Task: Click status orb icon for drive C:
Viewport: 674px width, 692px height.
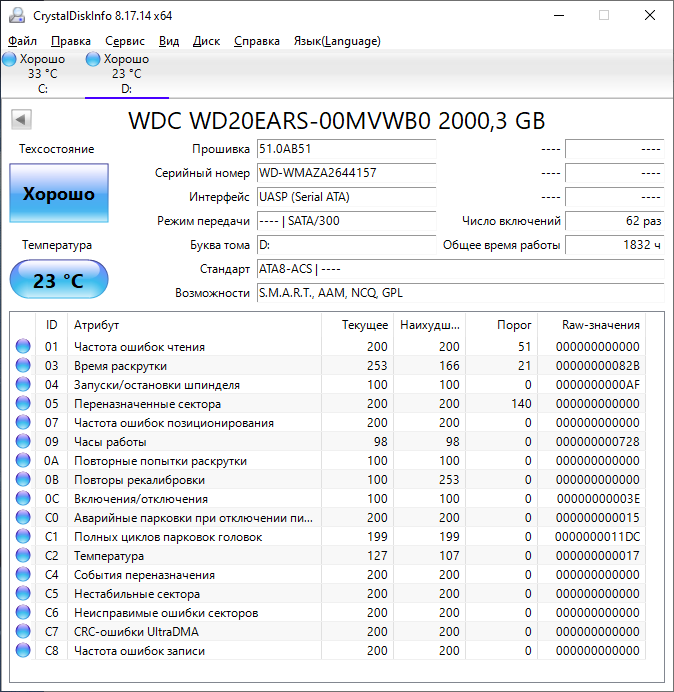Action: point(9,59)
